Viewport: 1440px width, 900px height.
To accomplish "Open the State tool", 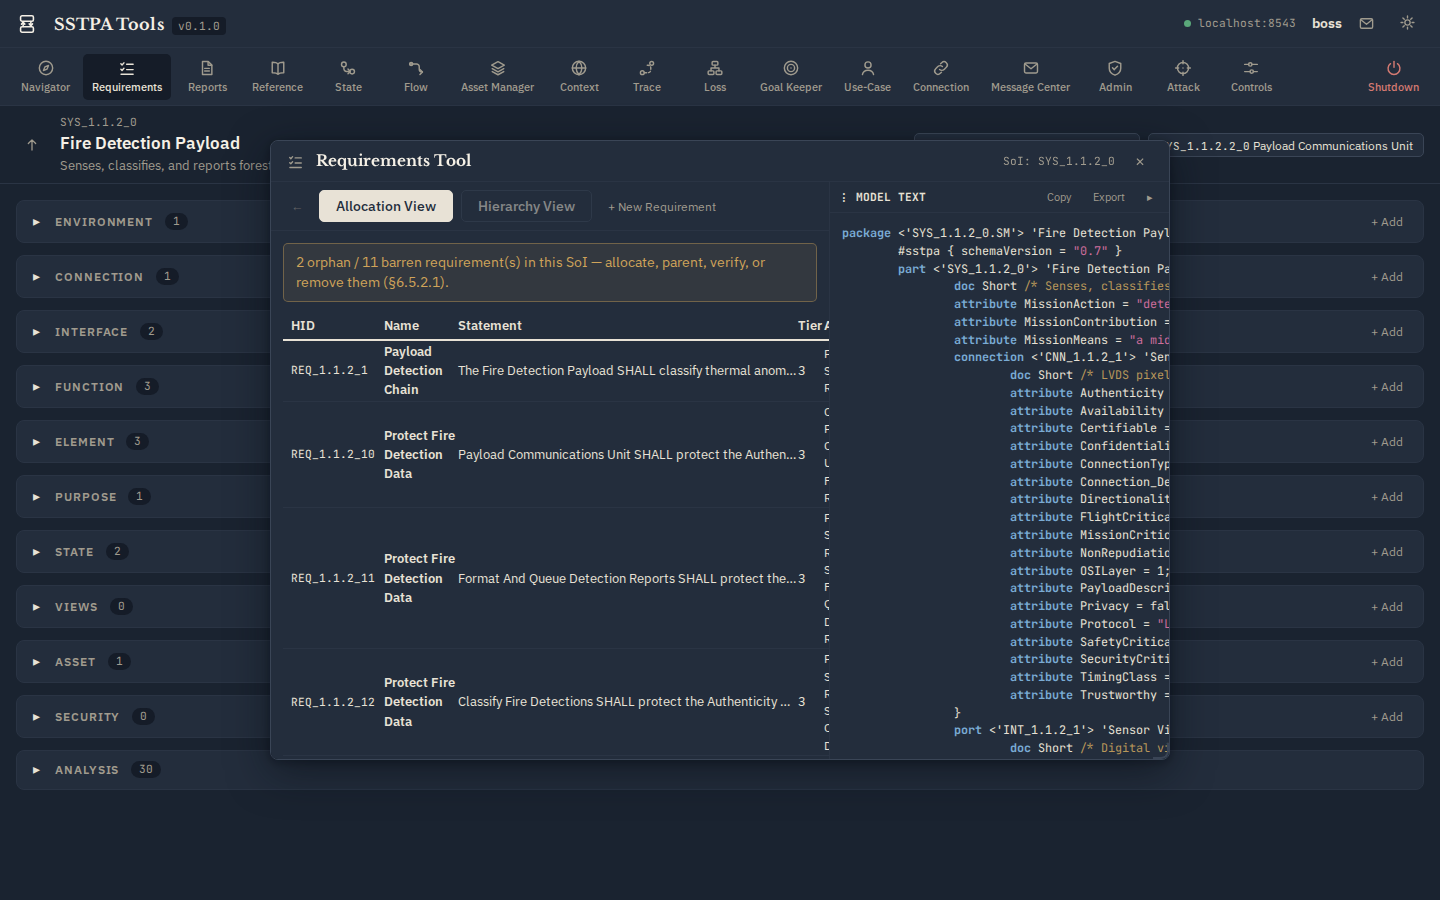I will point(348,77).
